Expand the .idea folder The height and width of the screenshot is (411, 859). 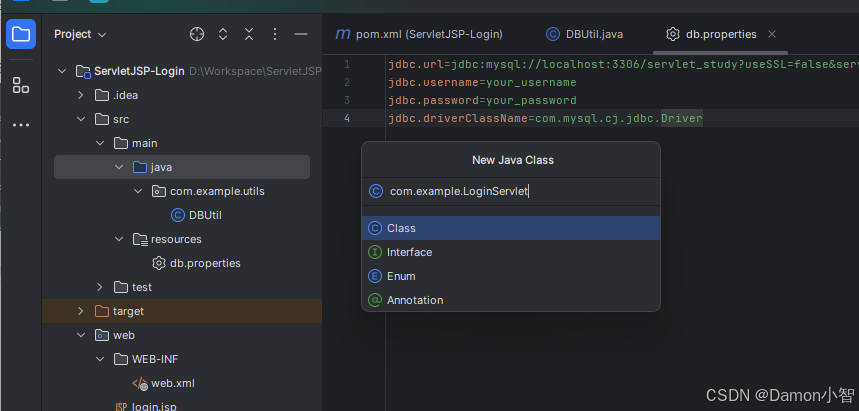pos(81,95)
